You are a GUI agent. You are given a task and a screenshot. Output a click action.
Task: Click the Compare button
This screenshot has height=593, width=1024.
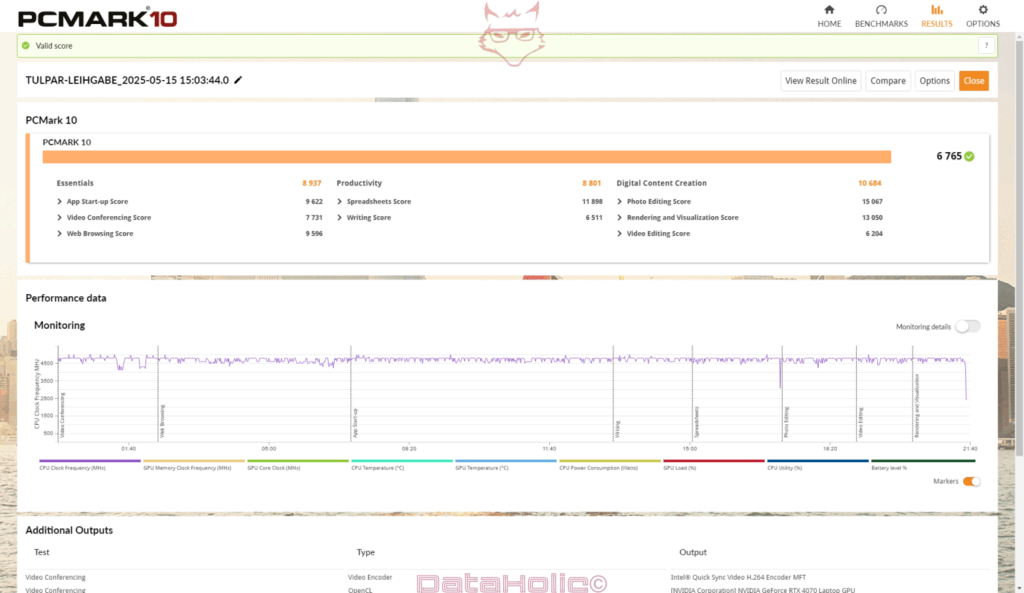(888, 80)
